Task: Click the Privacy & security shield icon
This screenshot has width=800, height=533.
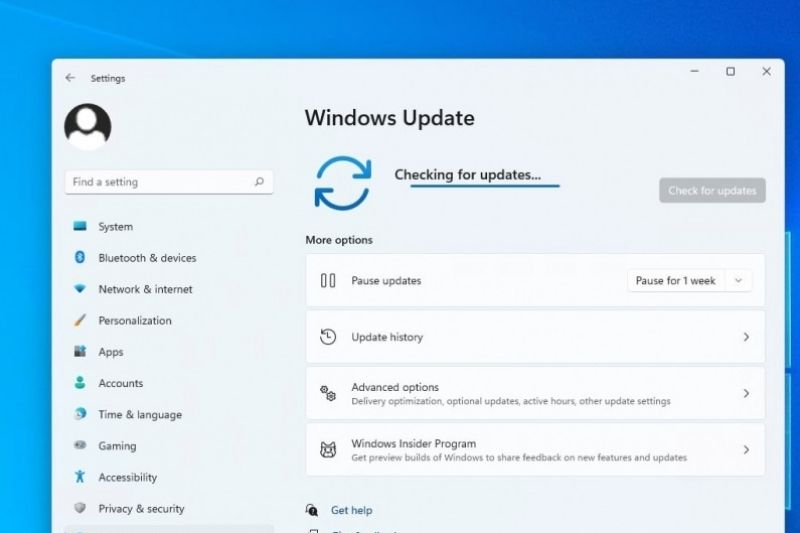Action: point(80,508)
